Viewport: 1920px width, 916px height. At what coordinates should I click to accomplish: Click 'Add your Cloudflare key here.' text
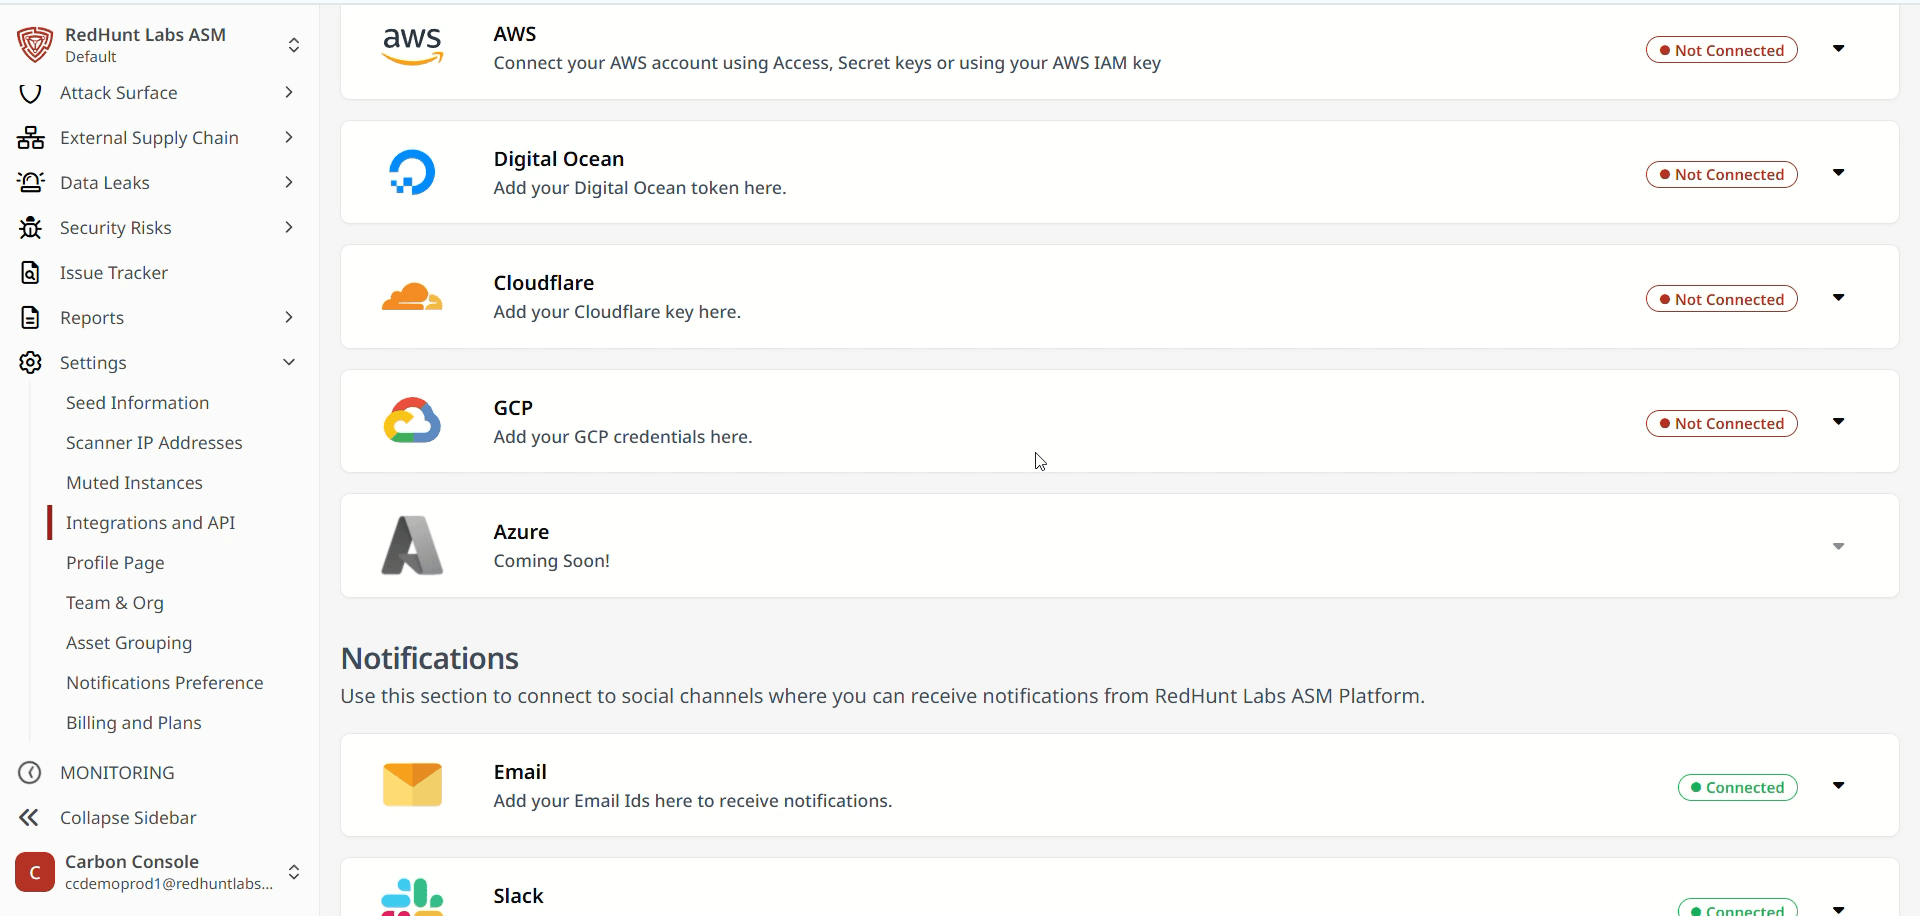coord(617,312)
